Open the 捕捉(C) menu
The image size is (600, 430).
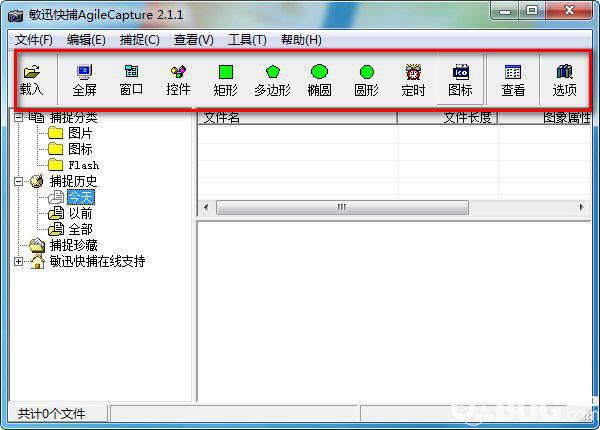pyautogui.click(x=139, y=40)
